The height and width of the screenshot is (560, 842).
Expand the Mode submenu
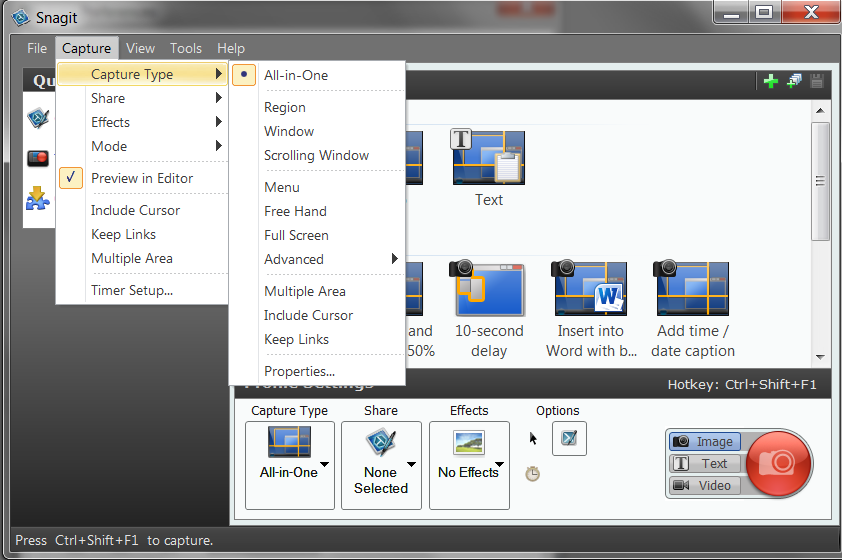coord(142,146)
